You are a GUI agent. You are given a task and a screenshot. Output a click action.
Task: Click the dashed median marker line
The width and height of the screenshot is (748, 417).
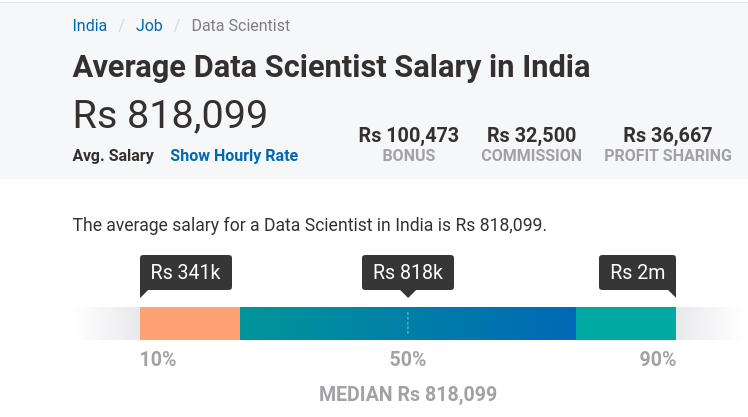pyautogui.click(x=408, y=323)
